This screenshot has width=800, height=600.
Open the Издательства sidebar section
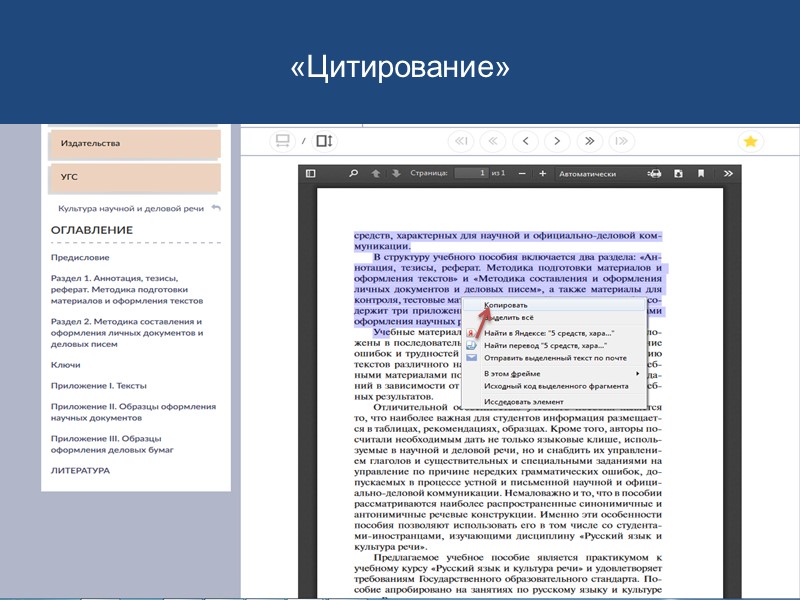pos(135,143)
